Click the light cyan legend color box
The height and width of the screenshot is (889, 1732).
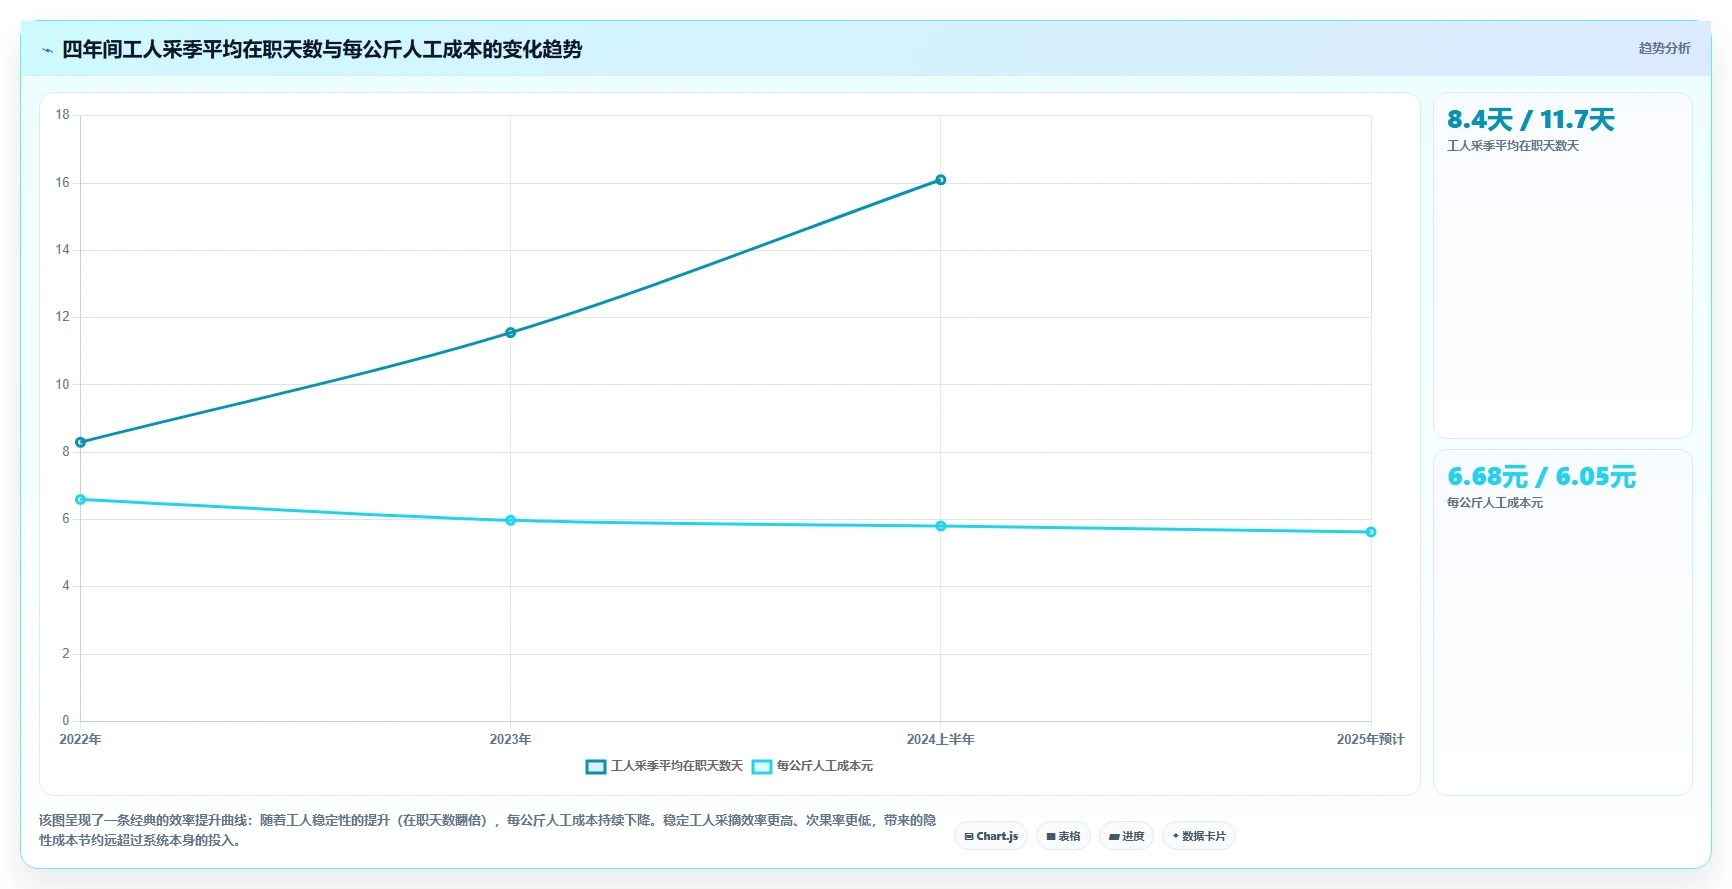[x=762, y=767]
